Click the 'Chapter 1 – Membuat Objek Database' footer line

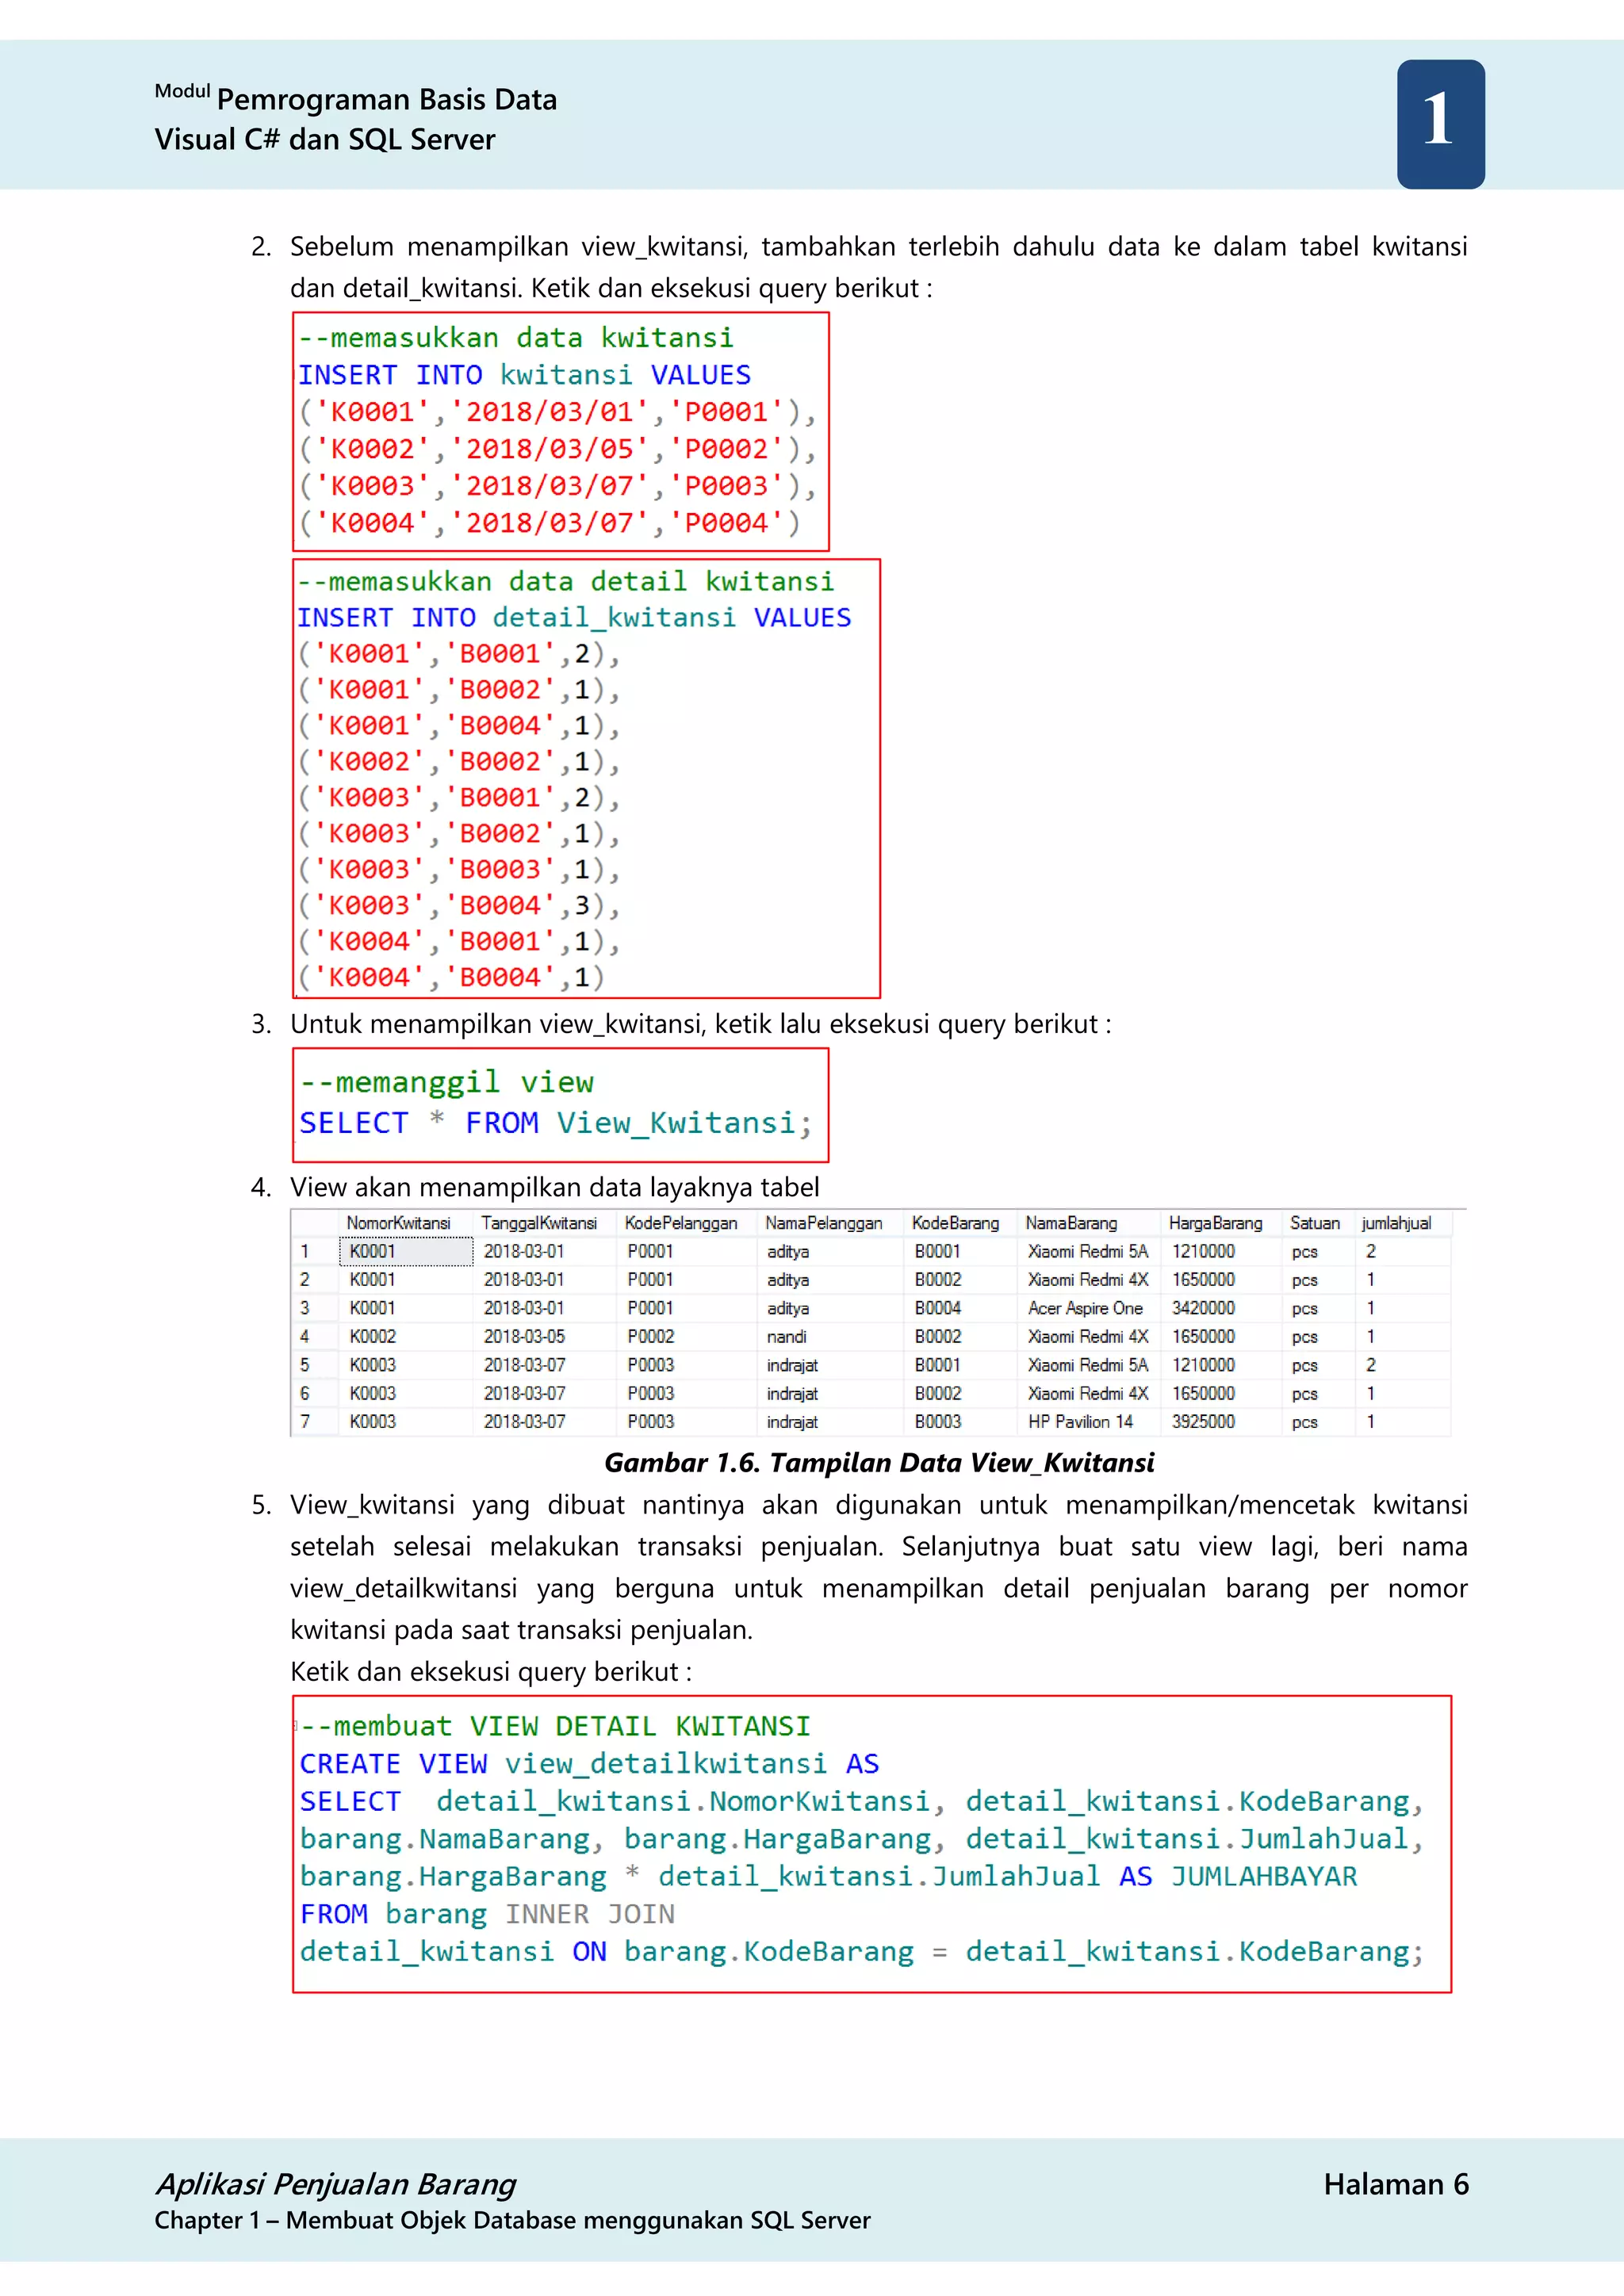512,2221
